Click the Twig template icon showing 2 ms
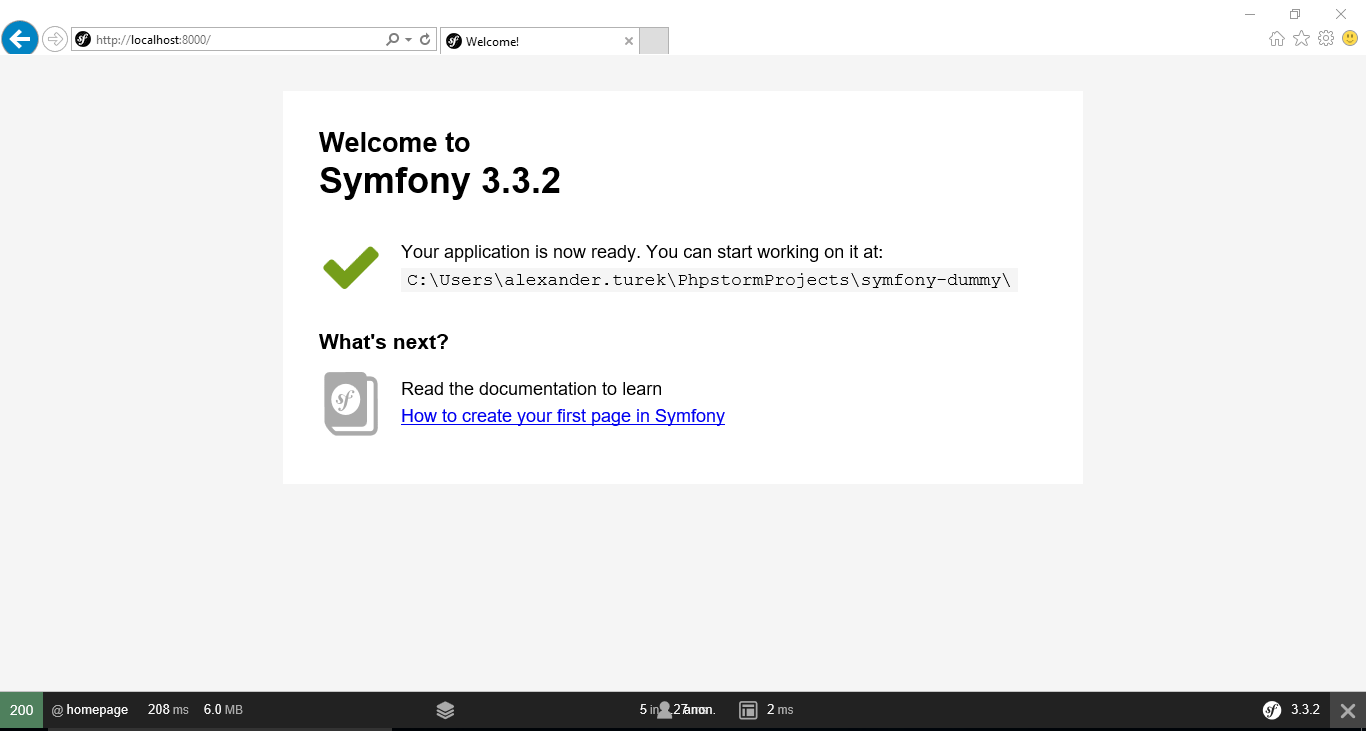The width and height of the screenshot is (1366, 731). [748, 710]
